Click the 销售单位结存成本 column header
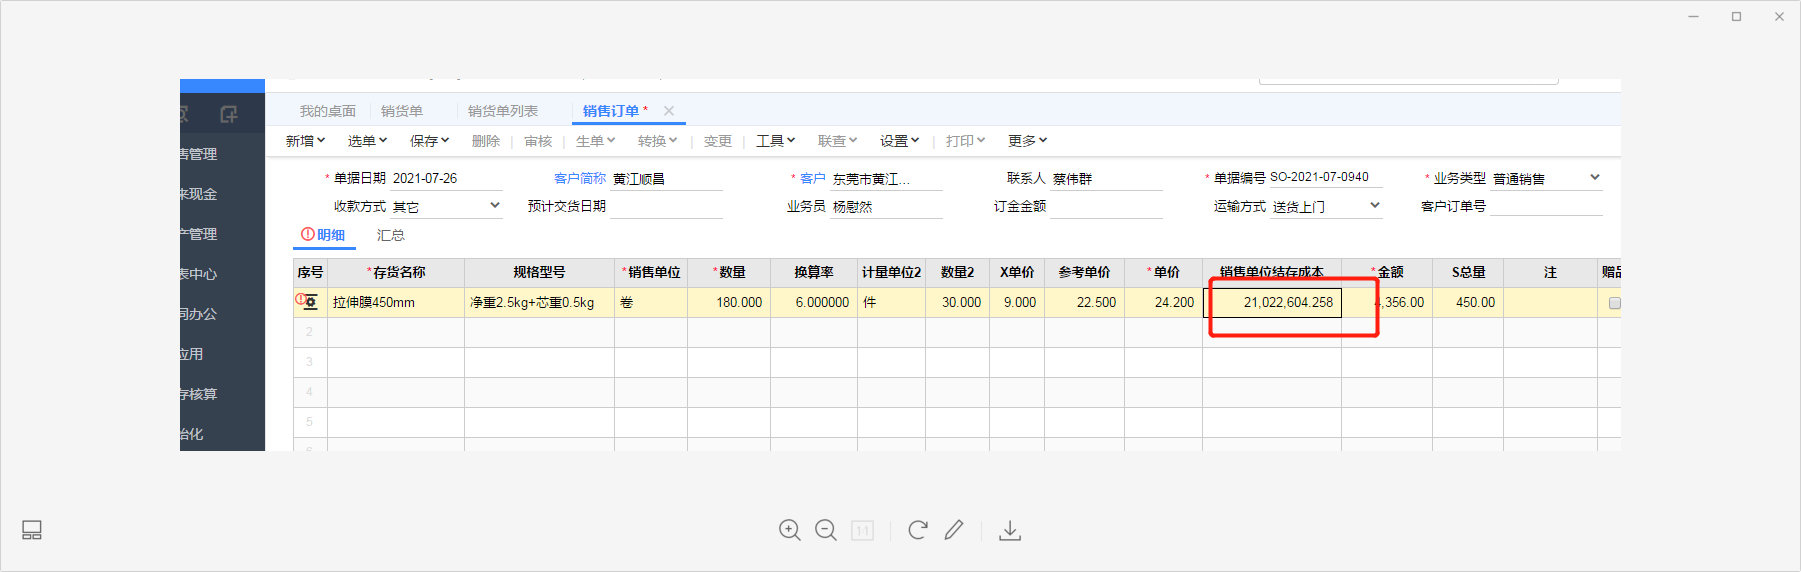This screenshot has width=1801, height=572. [1272, 272]
